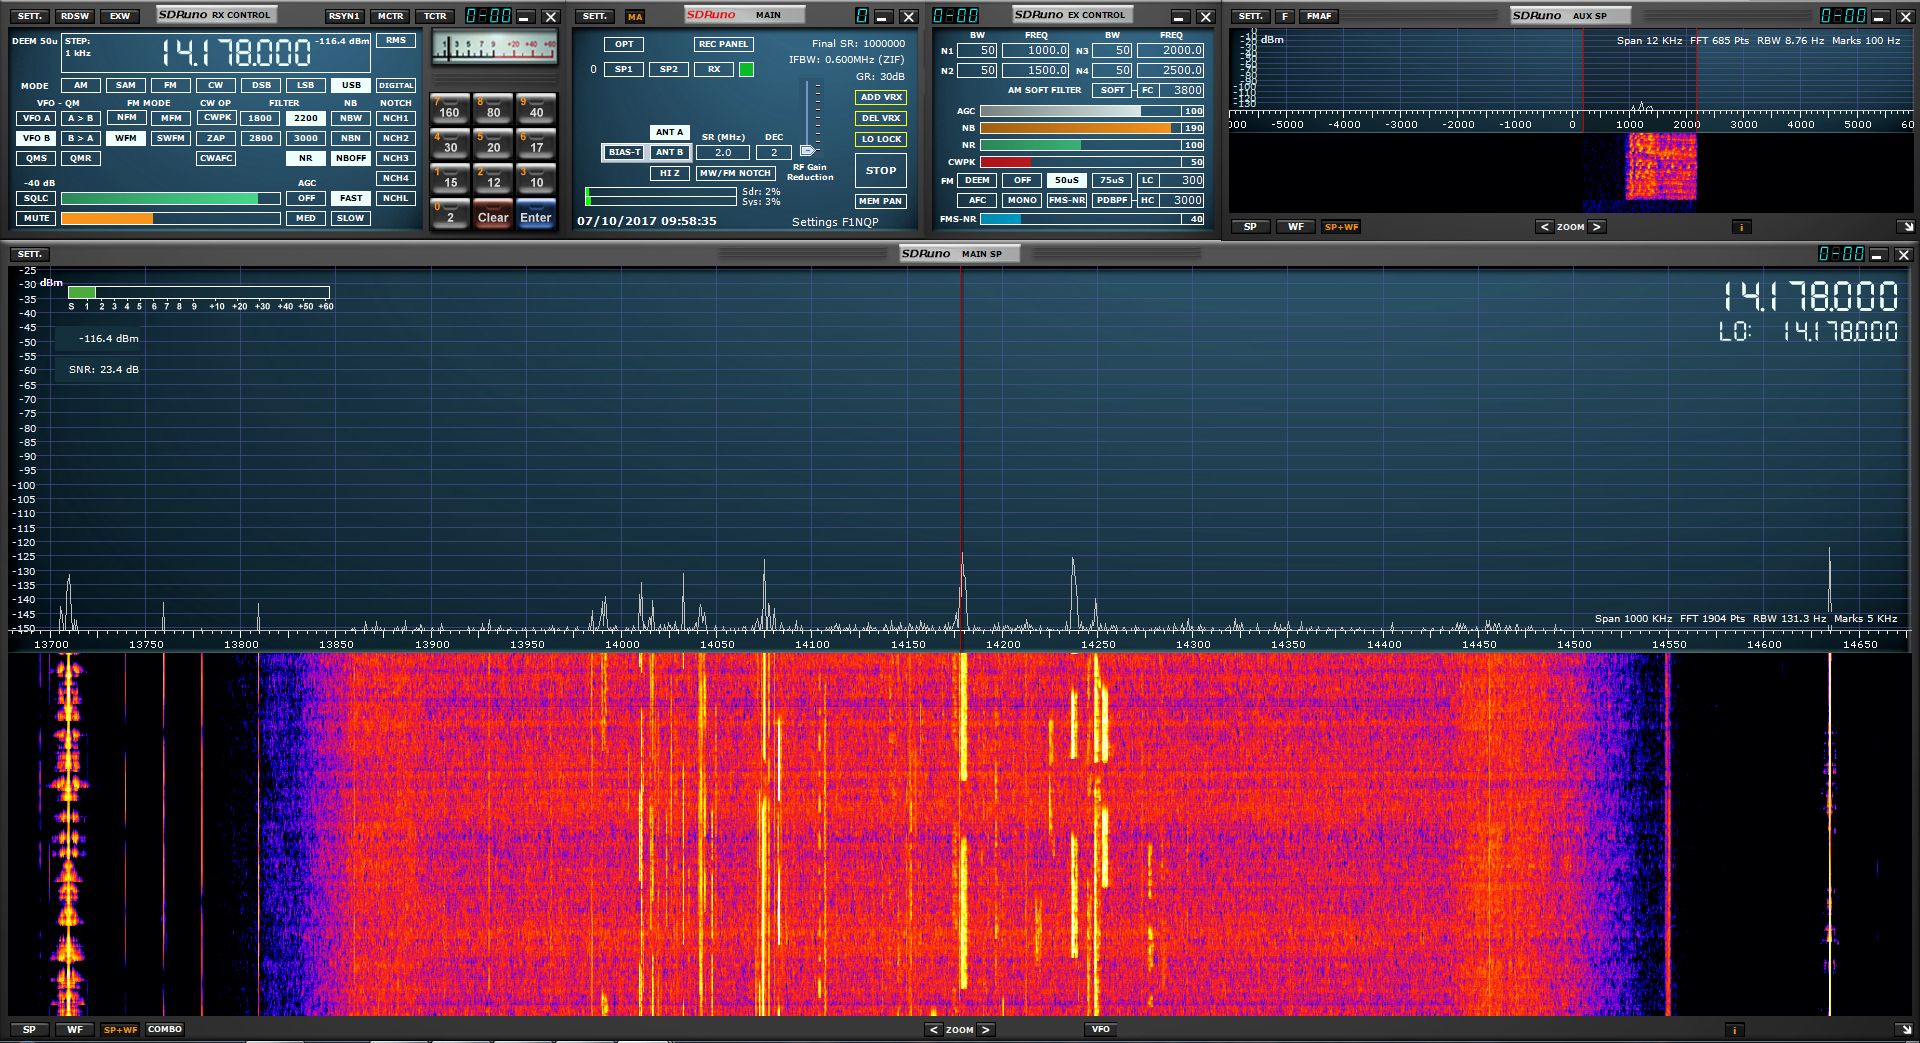Zoom in MAIN SP with right arrow
1920x1043 pixels.
(986, 1029)
